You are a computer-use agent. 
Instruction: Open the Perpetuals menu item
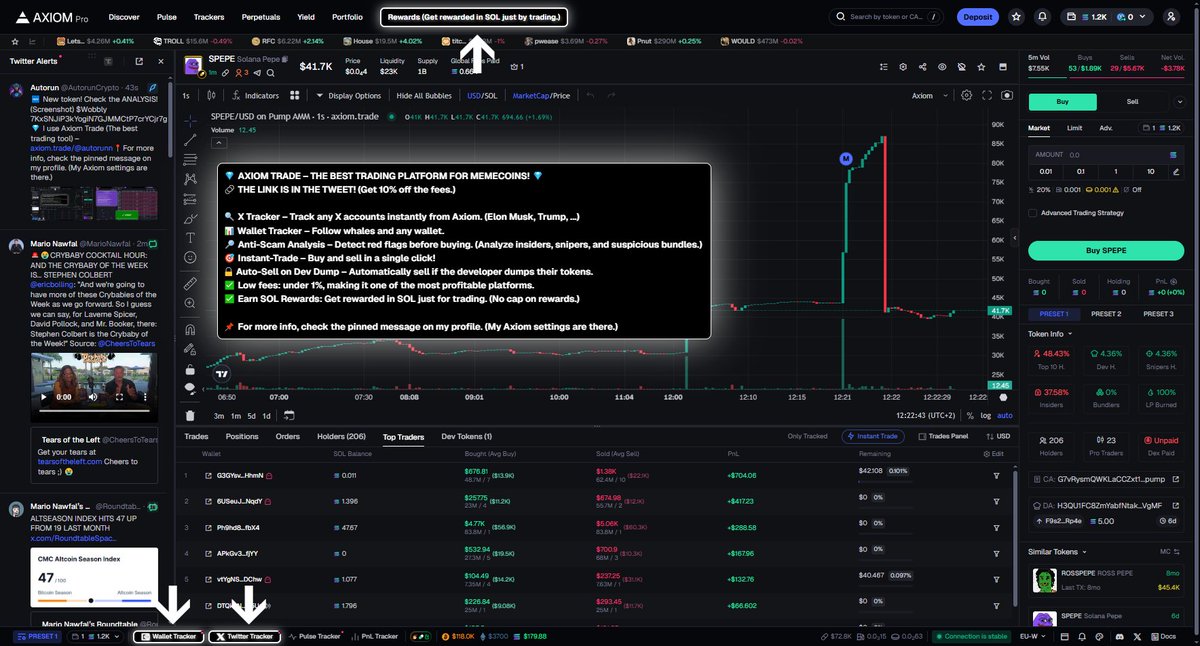[x=260, y=17]
